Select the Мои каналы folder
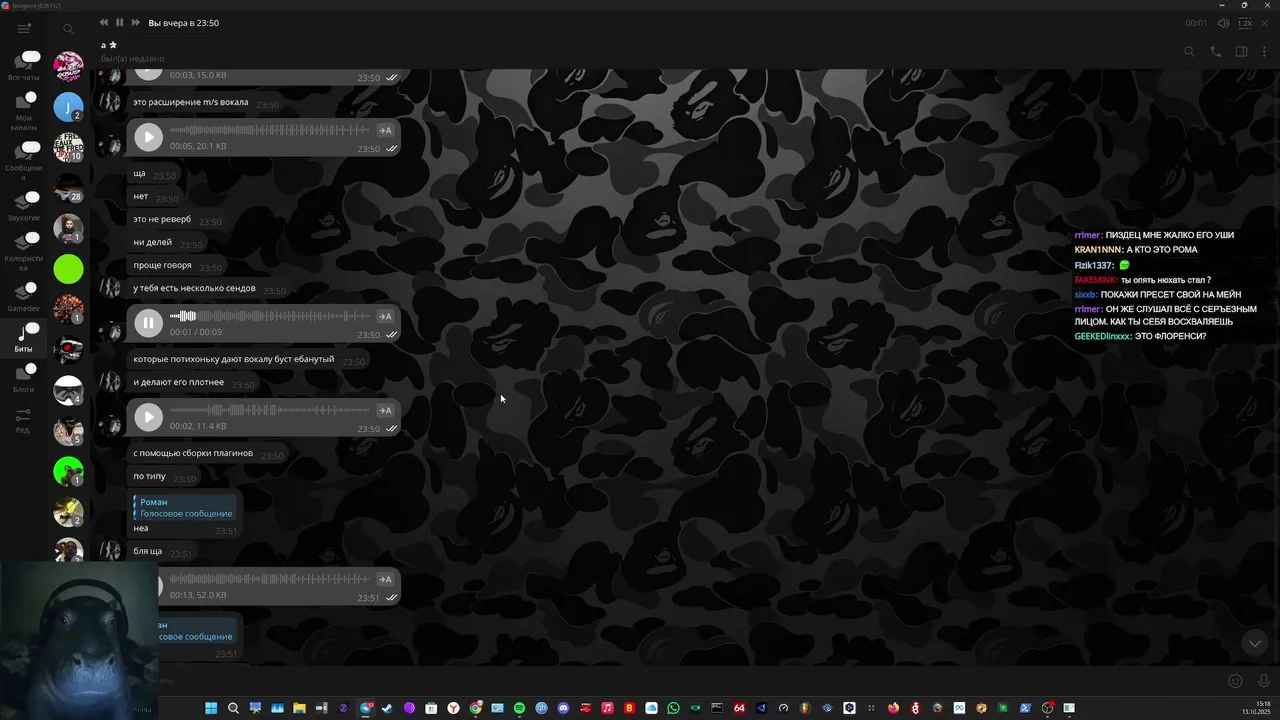 24,110
